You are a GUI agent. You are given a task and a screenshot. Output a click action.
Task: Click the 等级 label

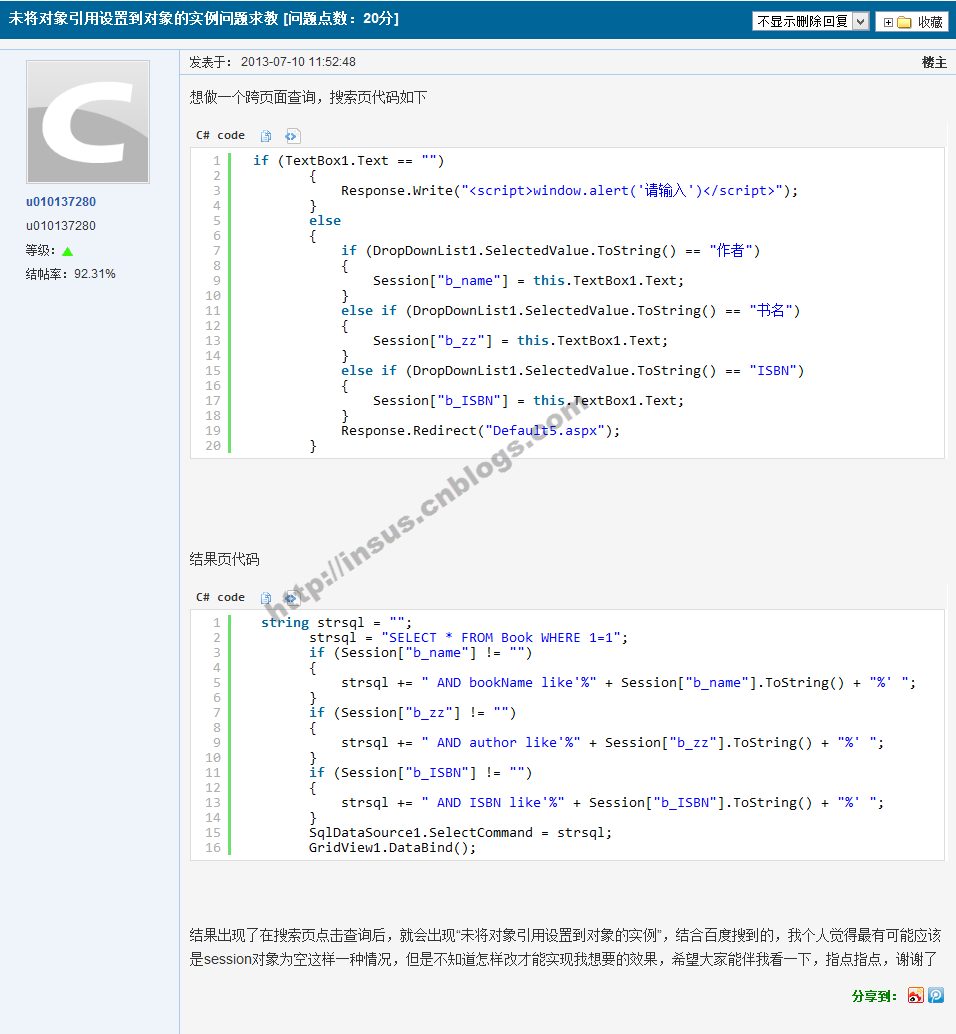(40, 251)
